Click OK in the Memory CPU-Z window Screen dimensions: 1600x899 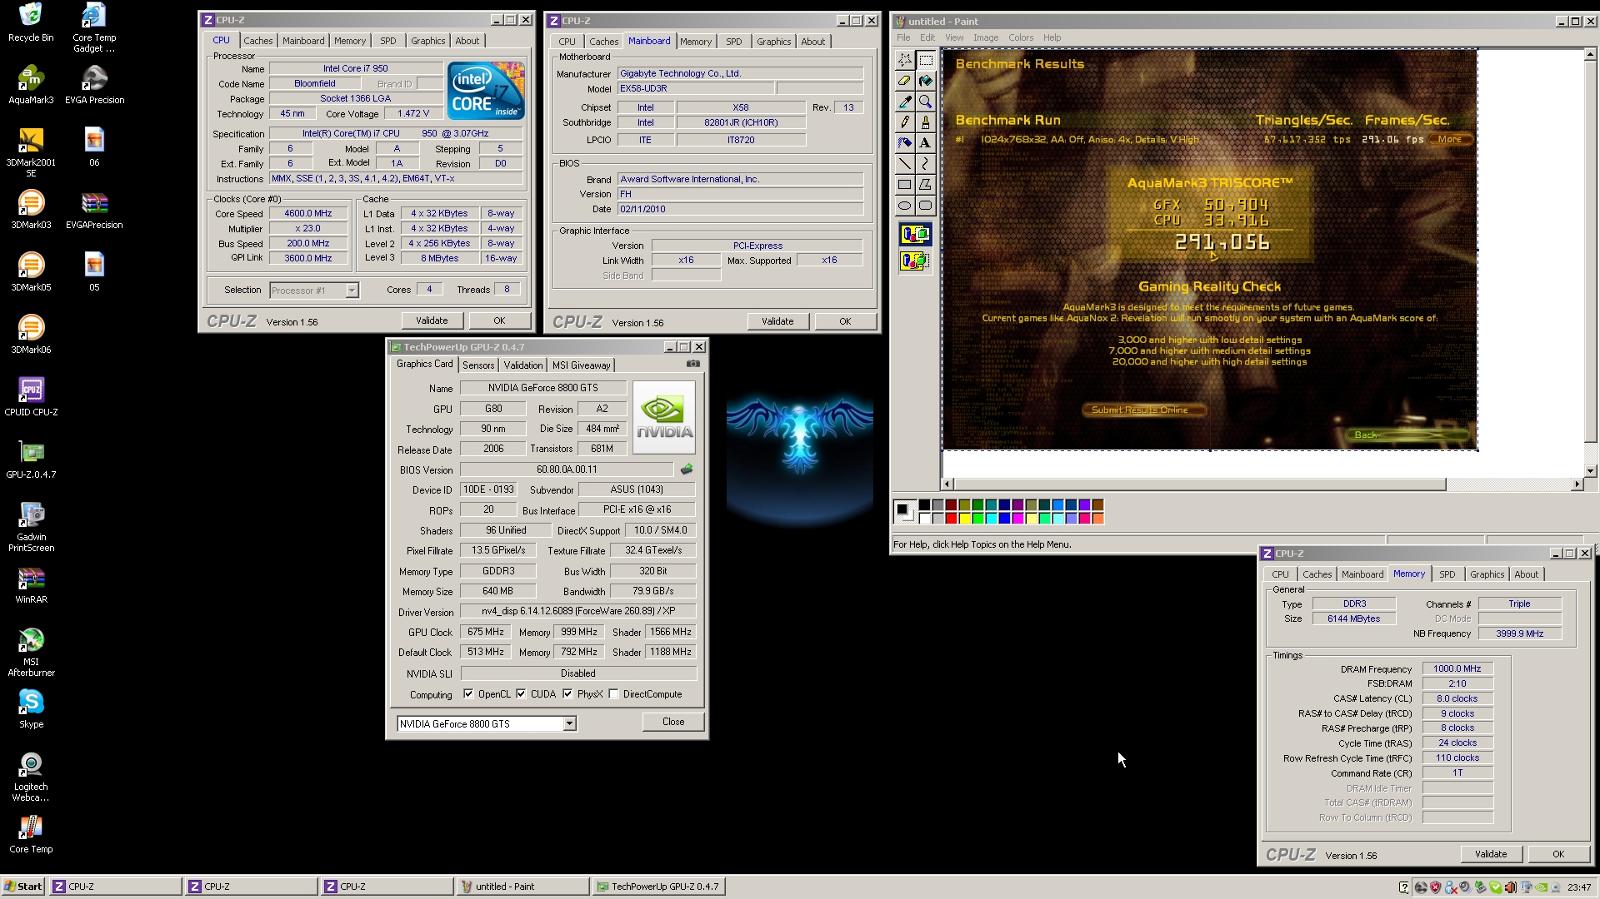pyautogui.click(x=1558, y=854)
